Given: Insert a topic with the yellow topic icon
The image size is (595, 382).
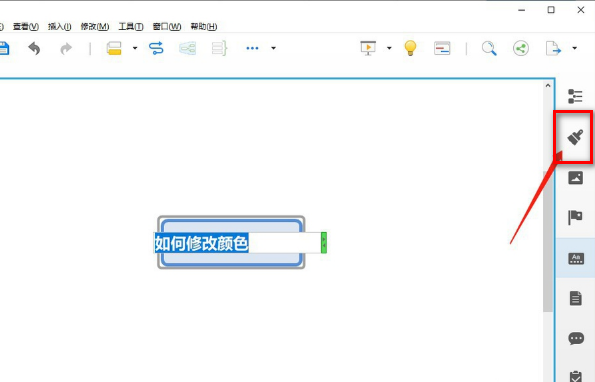Looking at the screenshot, I should click(x=114, y=48).
